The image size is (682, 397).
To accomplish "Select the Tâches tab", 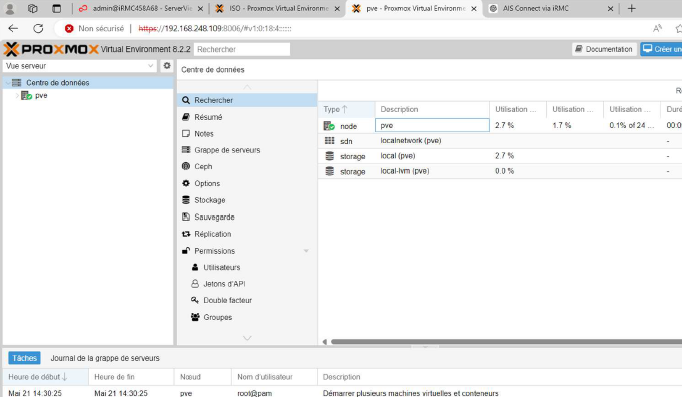I will point(24,358).
